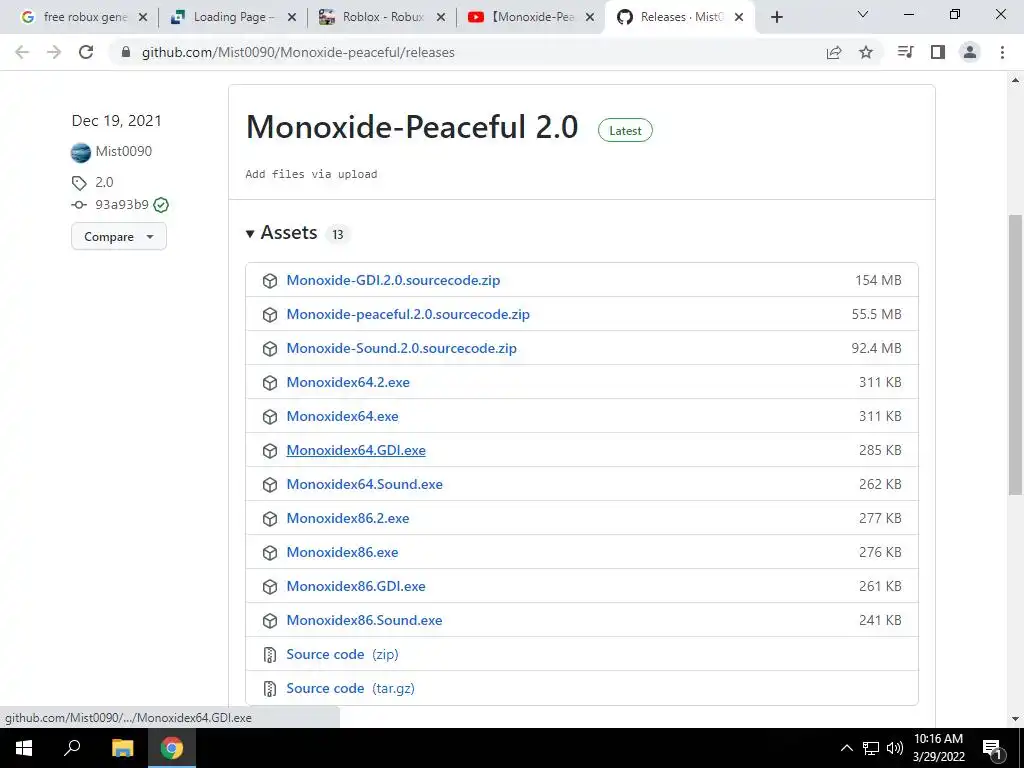This screenshot has width=1024, height=768.
Task: Open the tab search chevron in Chrome title bar
Action: coord(863,14)
